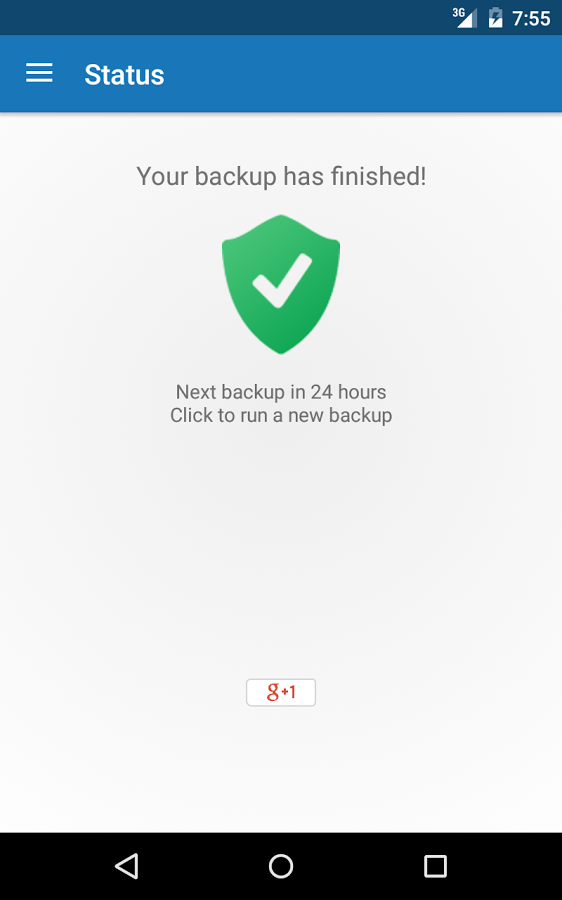Tap the green shield backup icon
Viewport: 562px width, 900px height.
pyautogui.click(x=281, y=284)
